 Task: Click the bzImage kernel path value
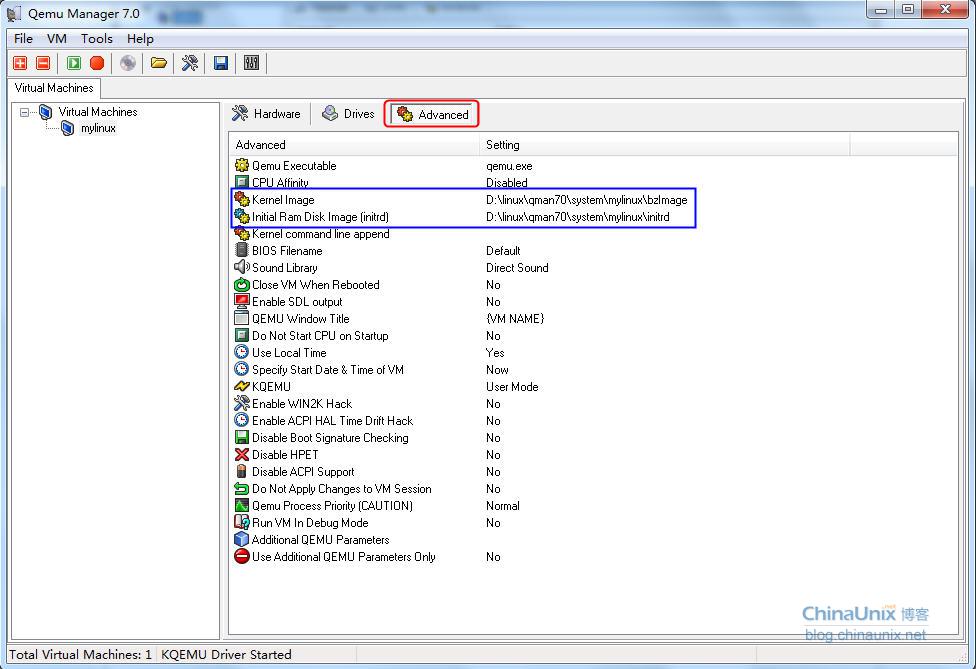click(586, 200)
